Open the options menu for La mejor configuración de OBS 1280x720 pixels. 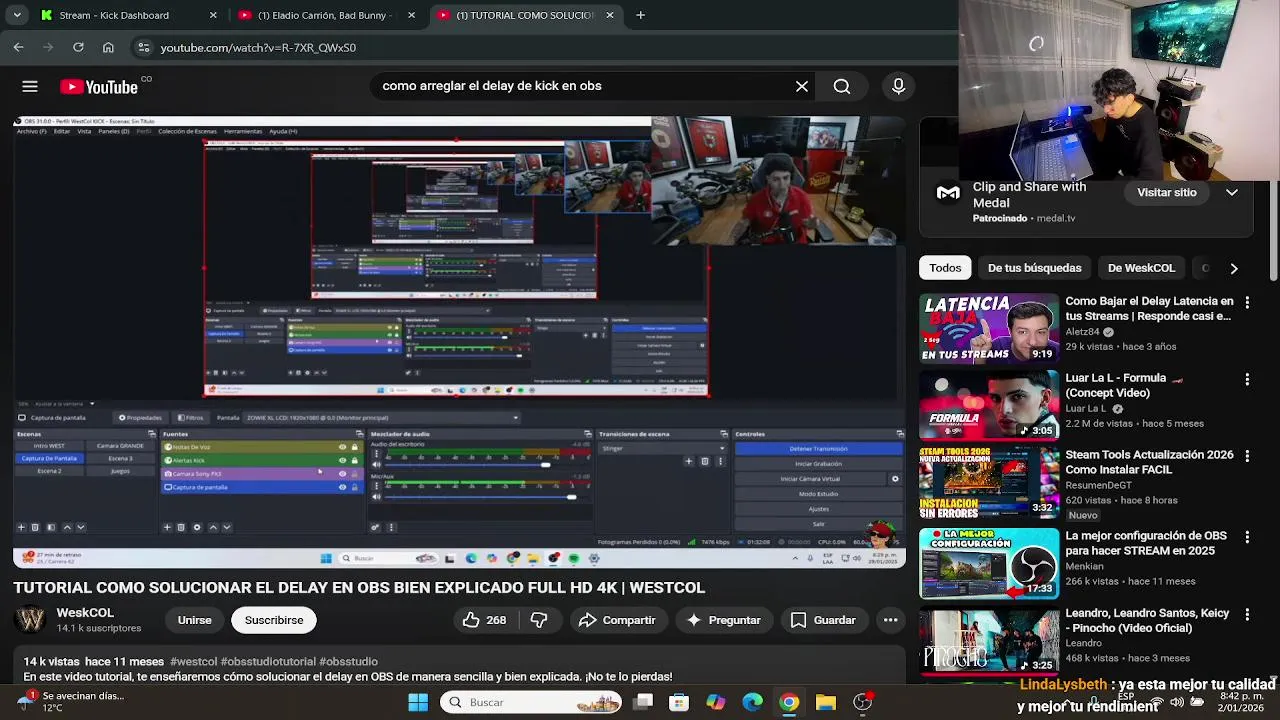[x=1247, y=537]
